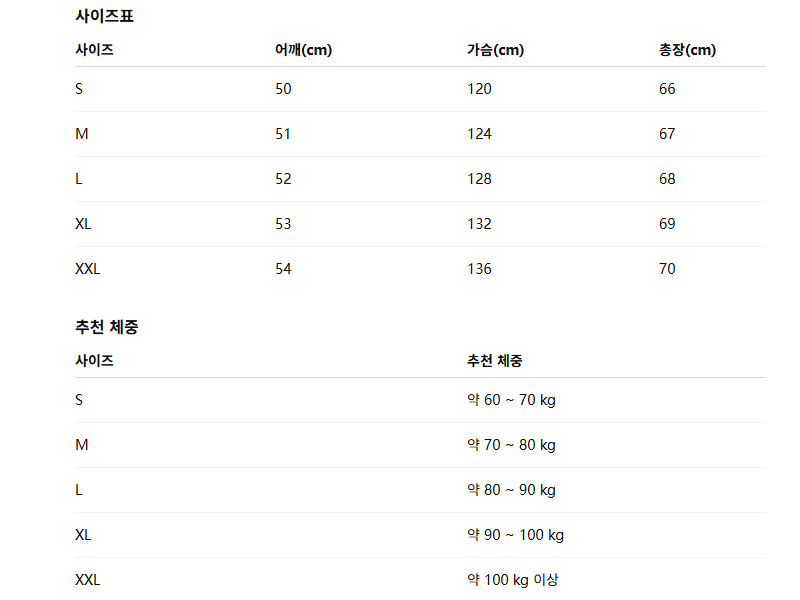The width and height of the screenshot is (800, 600).
Task: Select the 총장(cm) column header
Action: coord(687,50)
